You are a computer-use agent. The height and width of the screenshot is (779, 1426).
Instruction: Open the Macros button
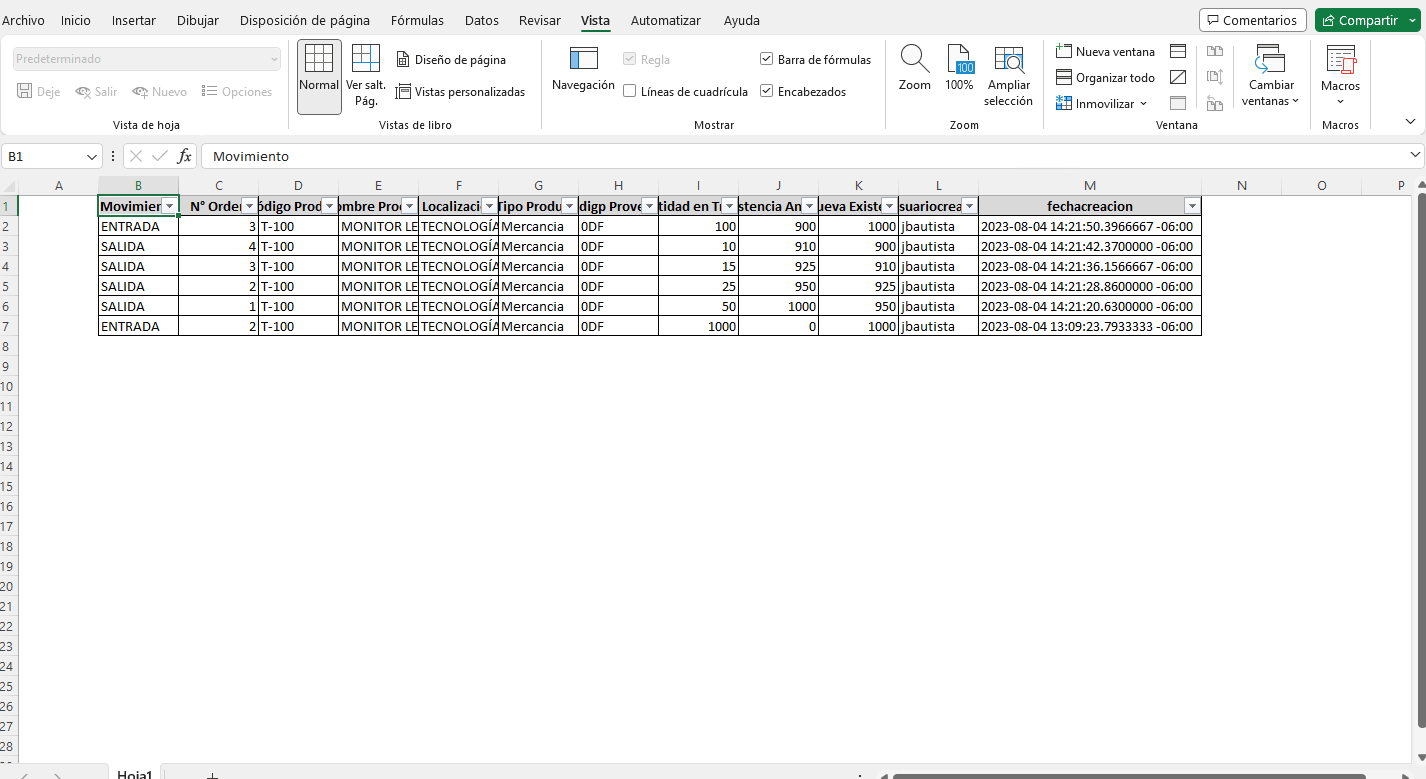click(1340, 76)
